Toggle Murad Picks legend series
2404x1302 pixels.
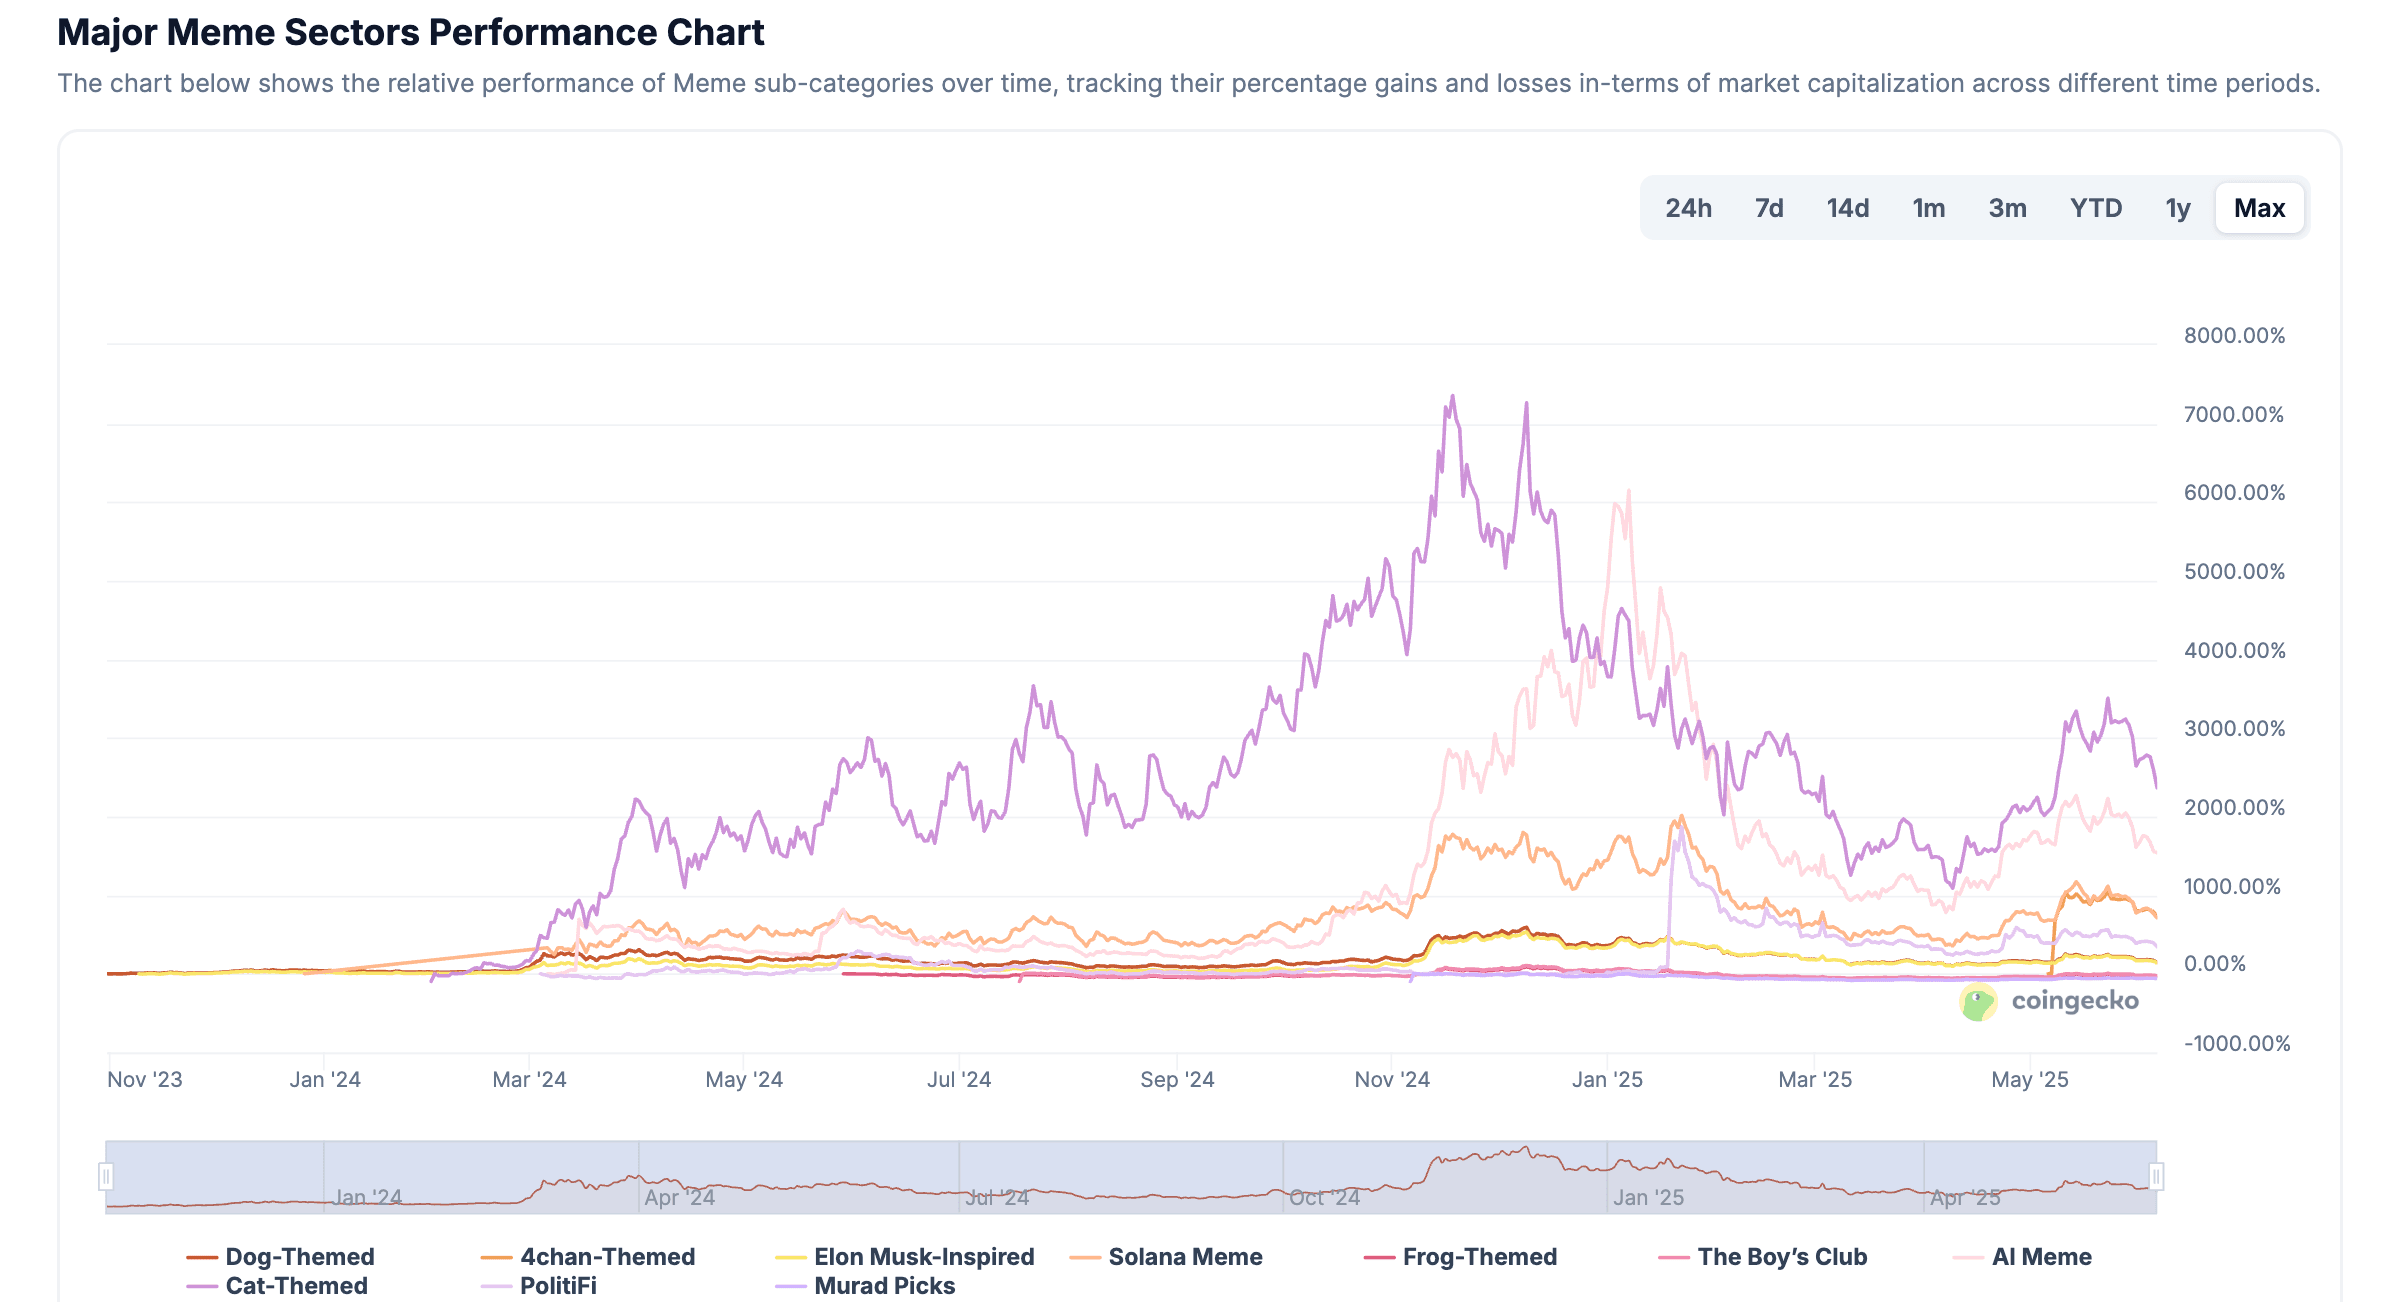(884, 1285)
